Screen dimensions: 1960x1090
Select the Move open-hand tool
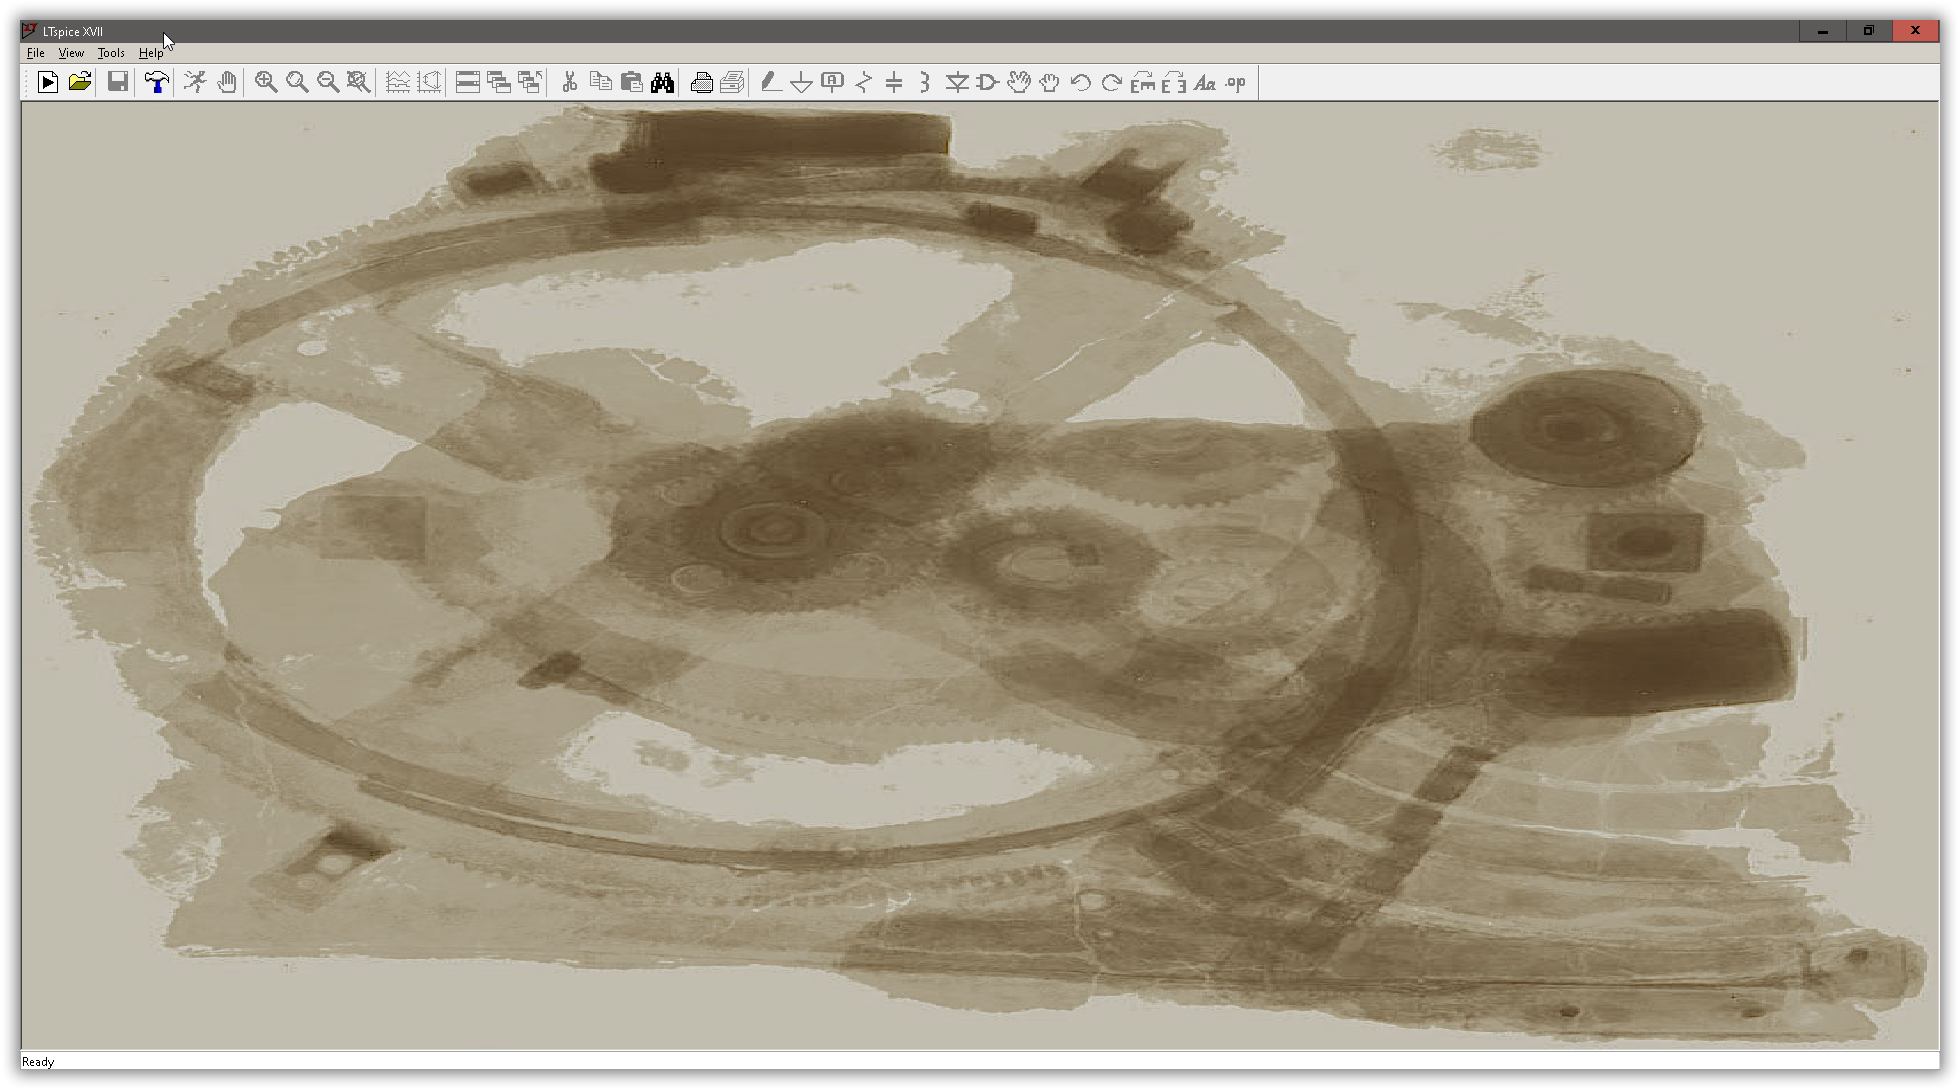pos(1019,82)
